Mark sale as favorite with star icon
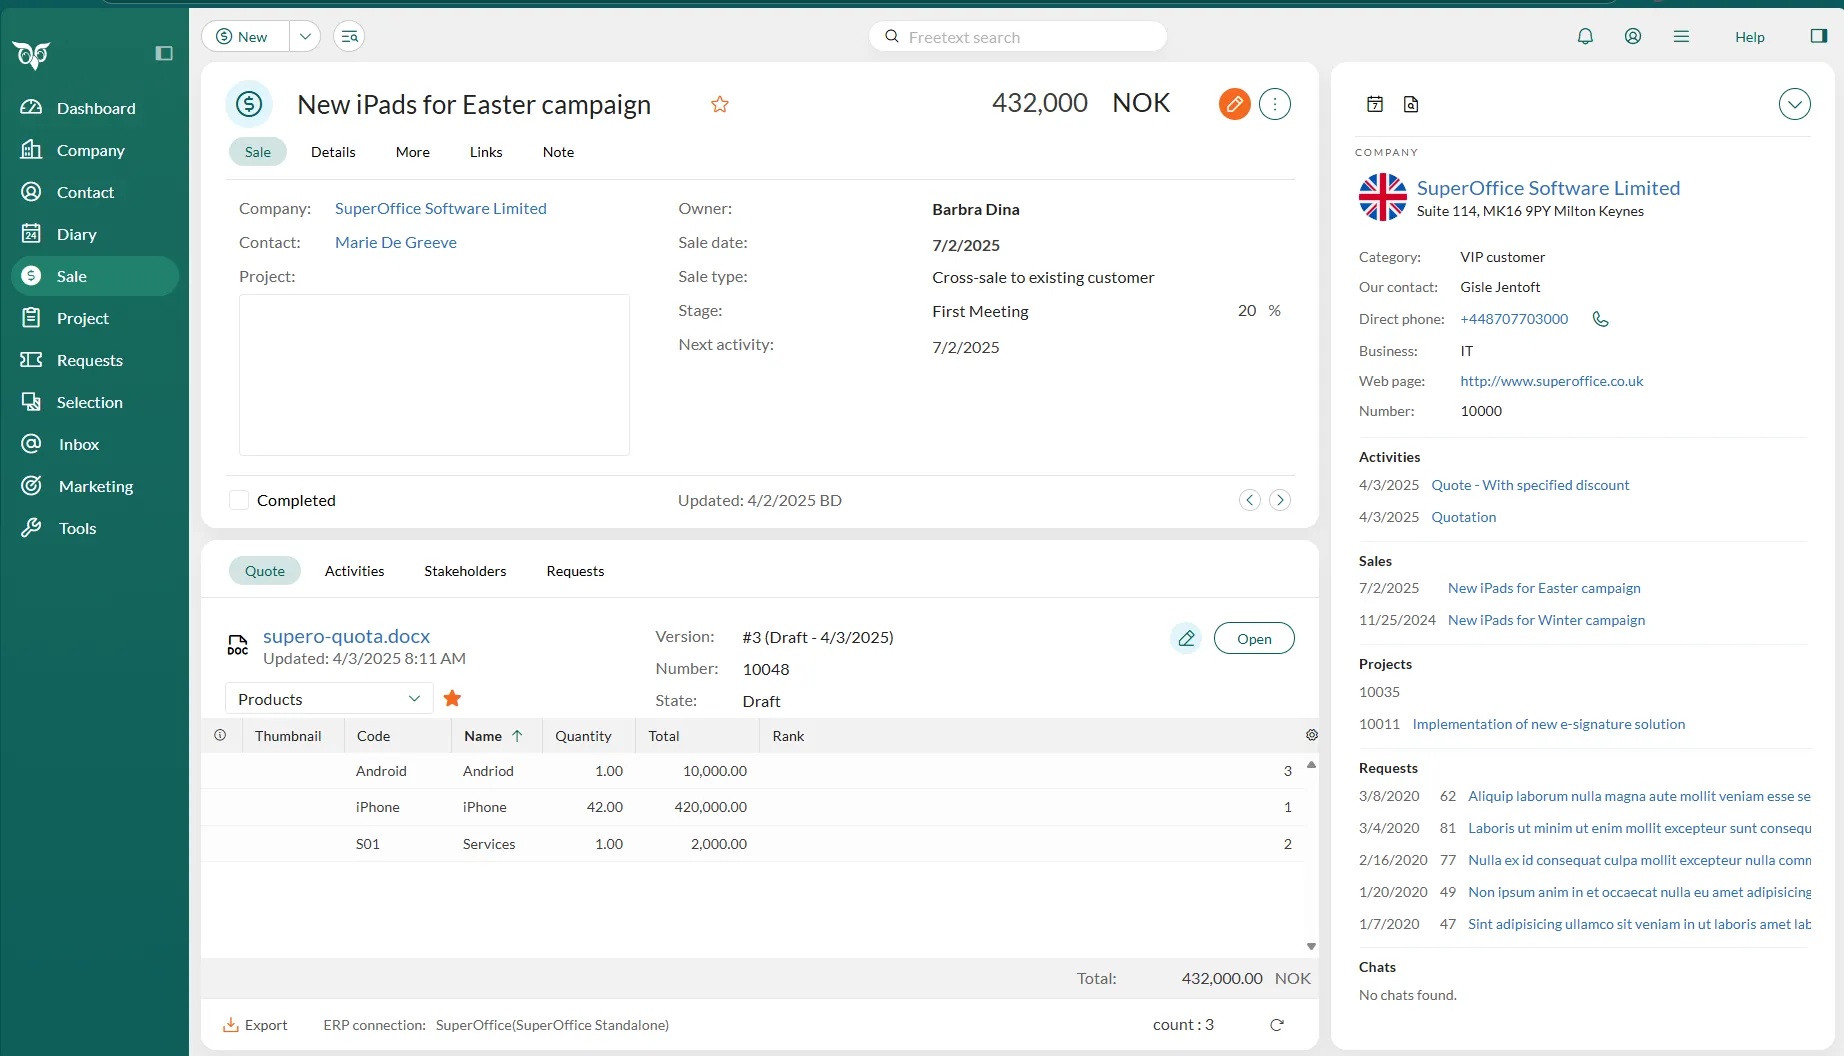 click(719, 104)
